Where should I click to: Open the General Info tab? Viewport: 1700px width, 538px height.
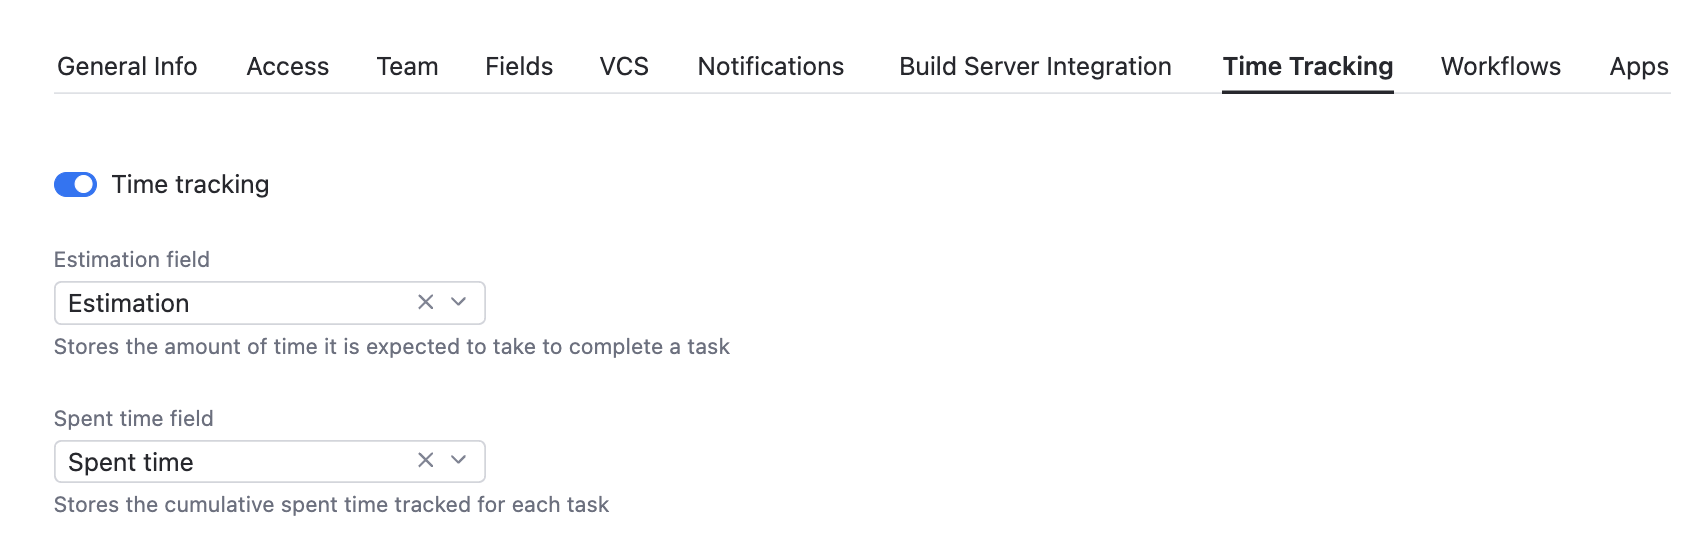point(127,67)
